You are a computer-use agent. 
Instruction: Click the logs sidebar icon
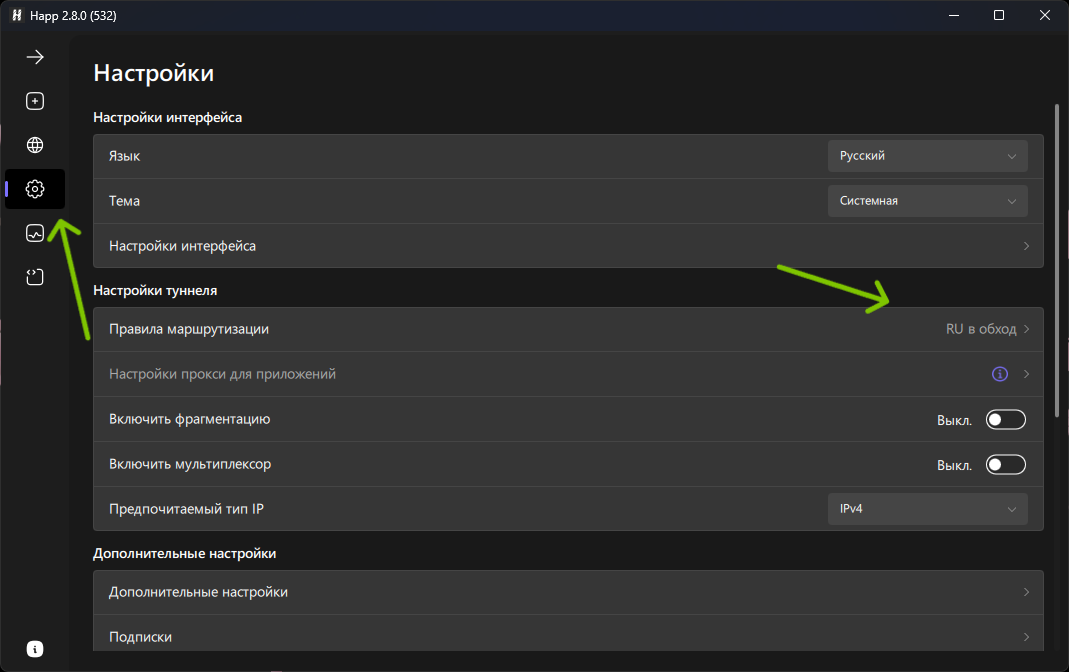point(35,277)
